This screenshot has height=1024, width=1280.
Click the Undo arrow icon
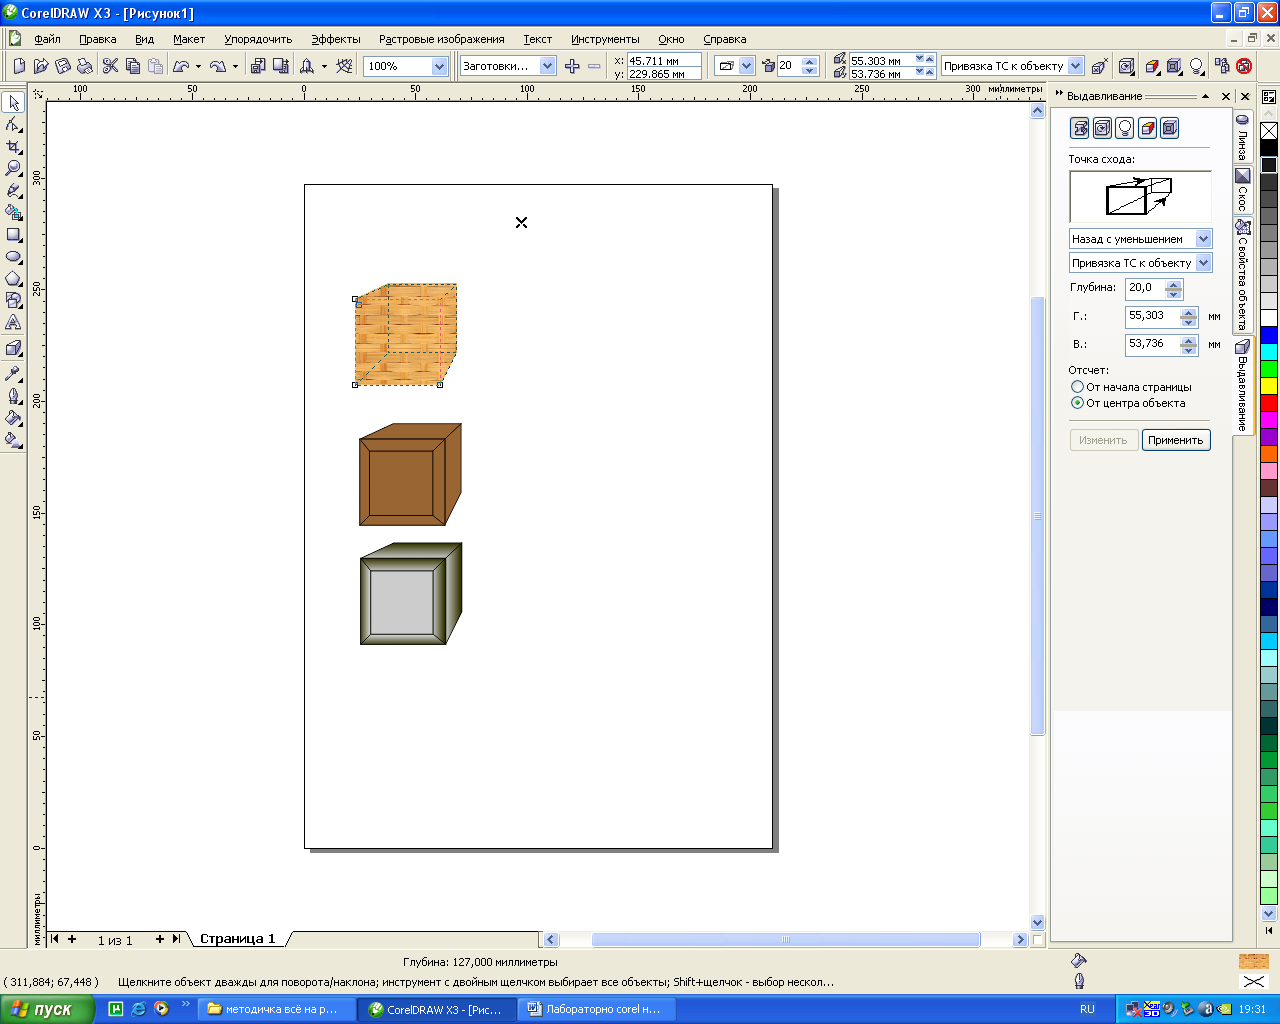pyautogui.click(x=181, y=66)
